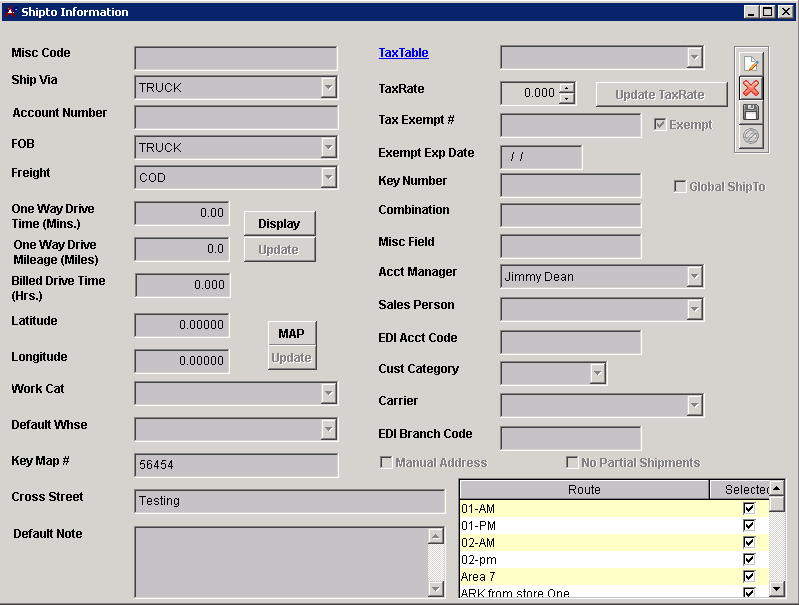
Task: Increase TaxRate with spinner up arrow
Action: (x=567, y=88)
